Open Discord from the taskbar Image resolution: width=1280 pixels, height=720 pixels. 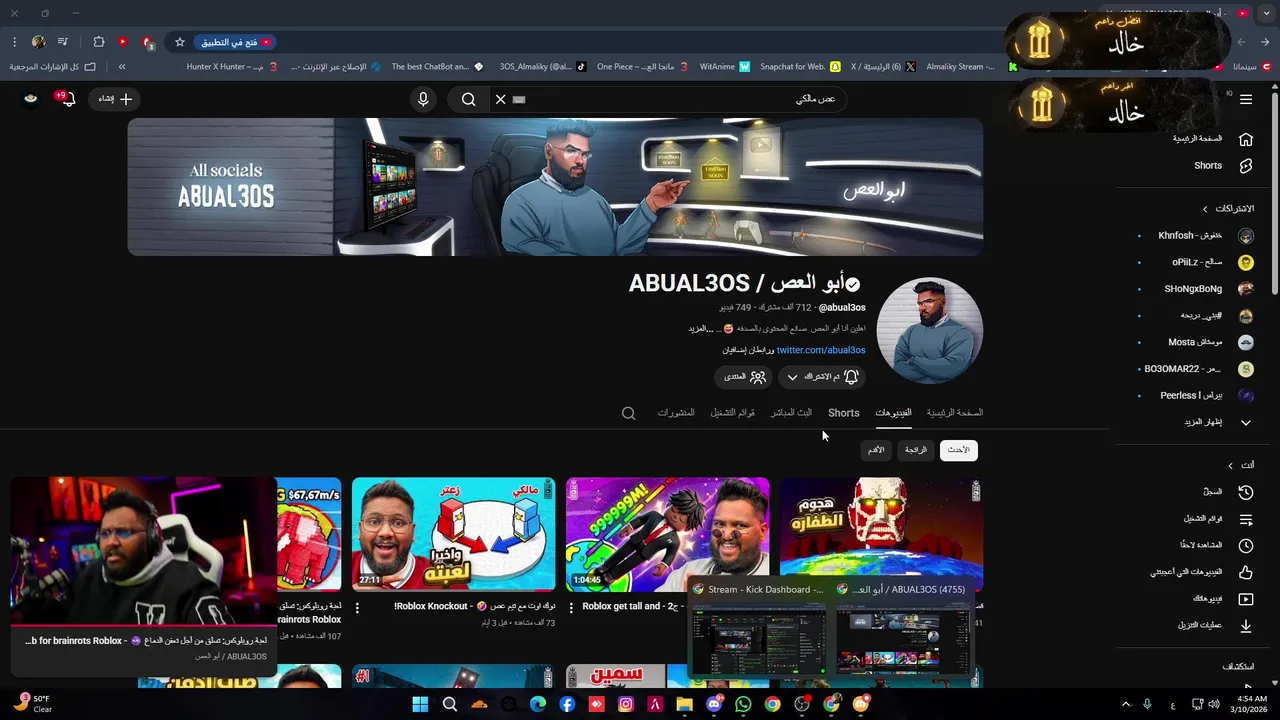713,704
